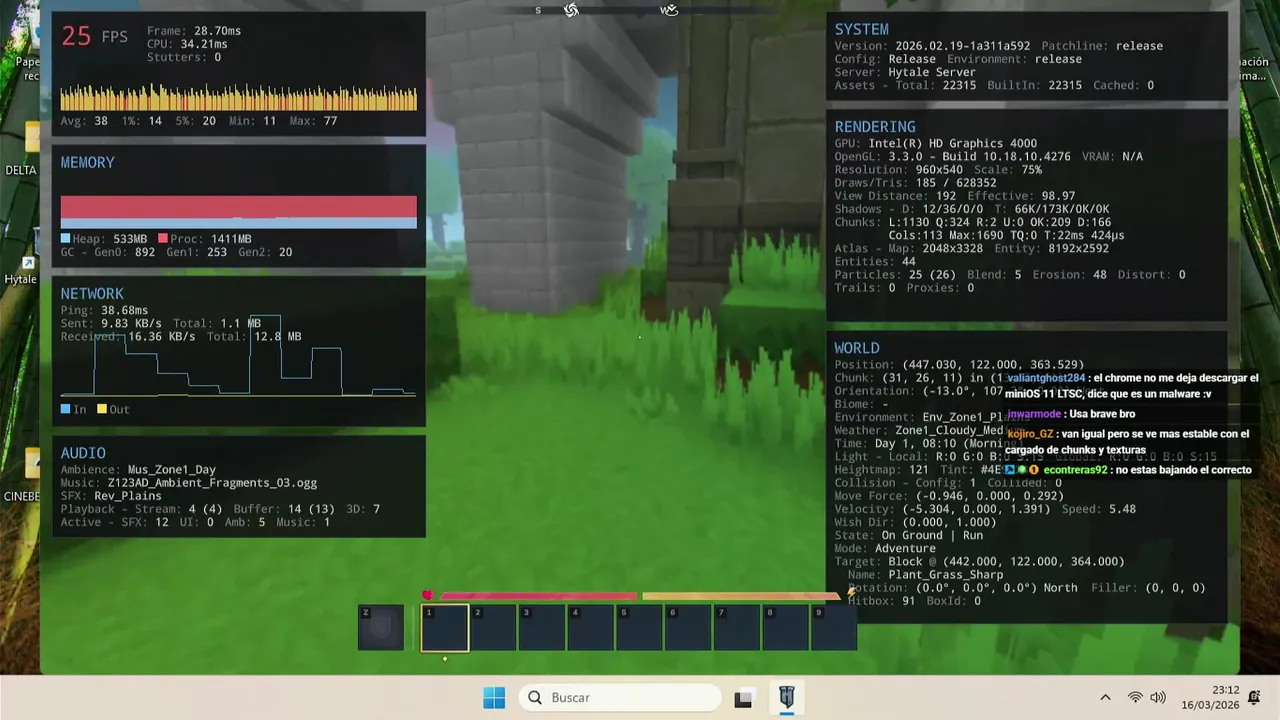Viewport: 1280px width, 720px height.
Task: Click the yellow Out legend swatch
Action: tap(102, 409)
